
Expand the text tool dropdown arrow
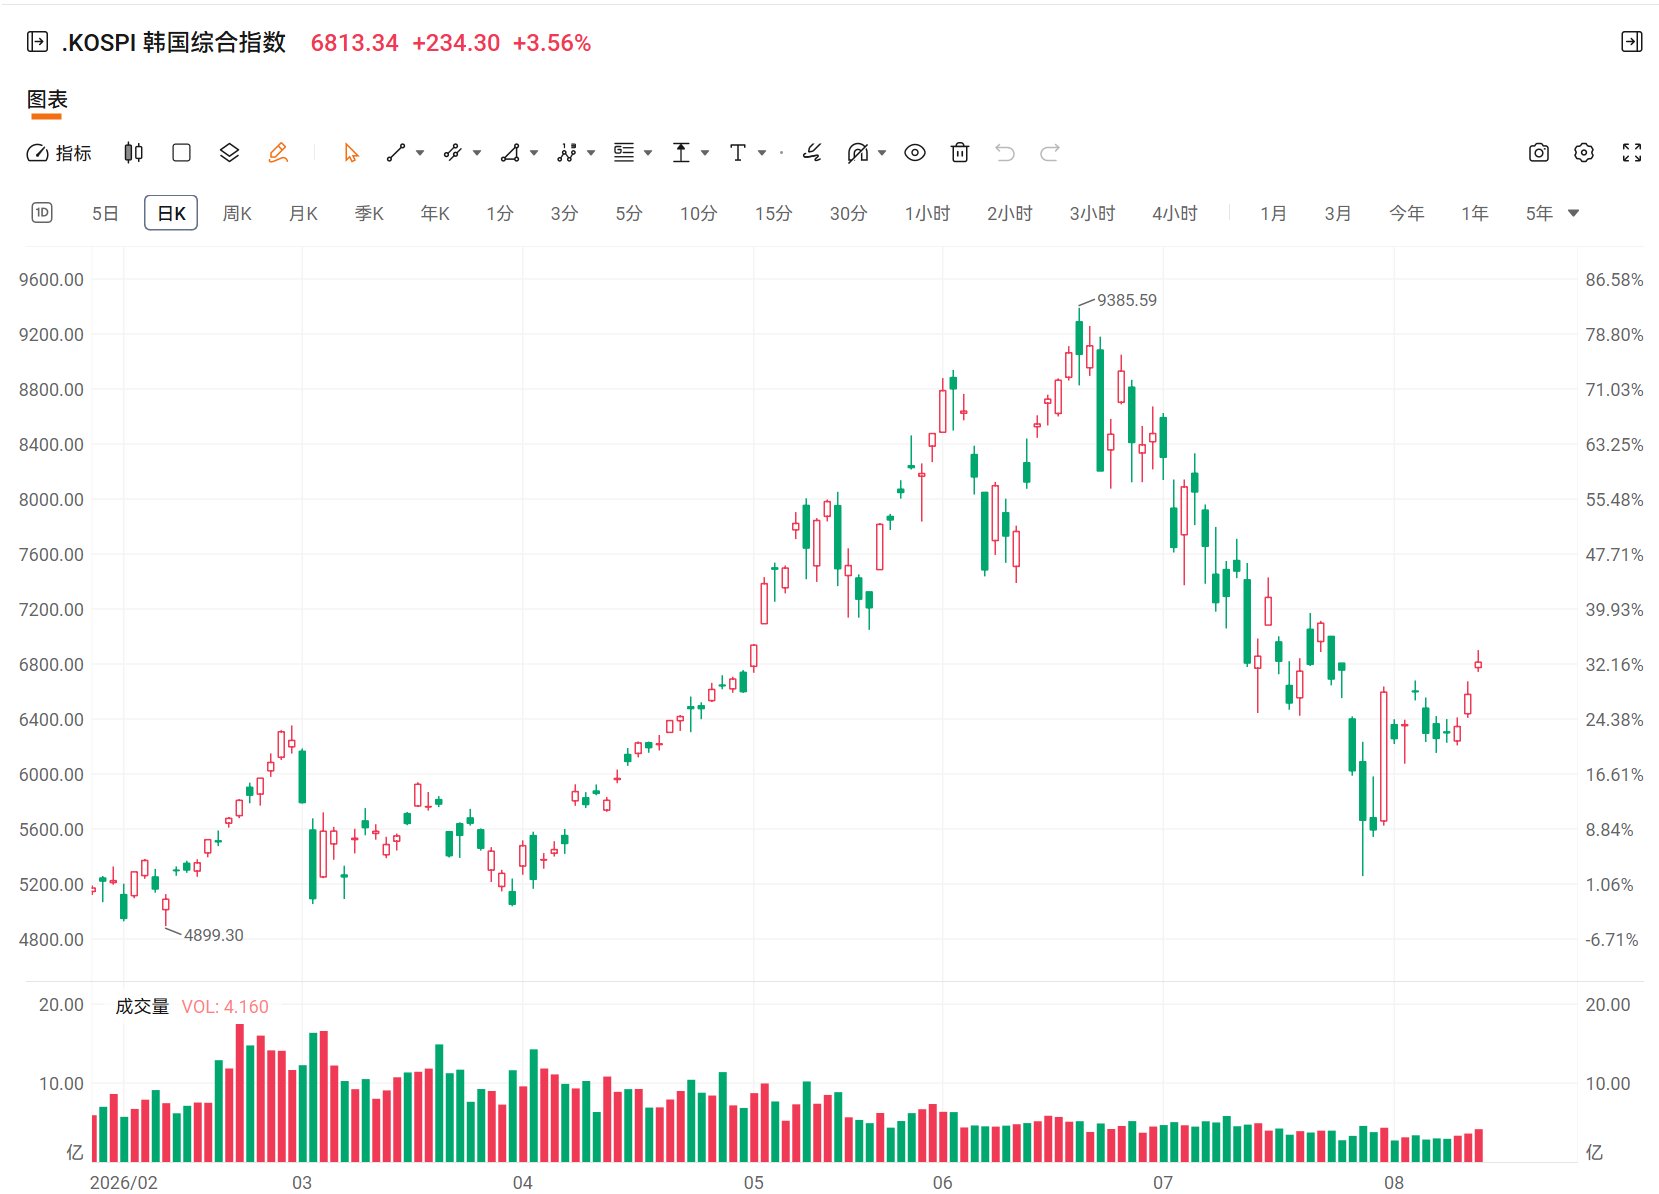click(762, 153)
